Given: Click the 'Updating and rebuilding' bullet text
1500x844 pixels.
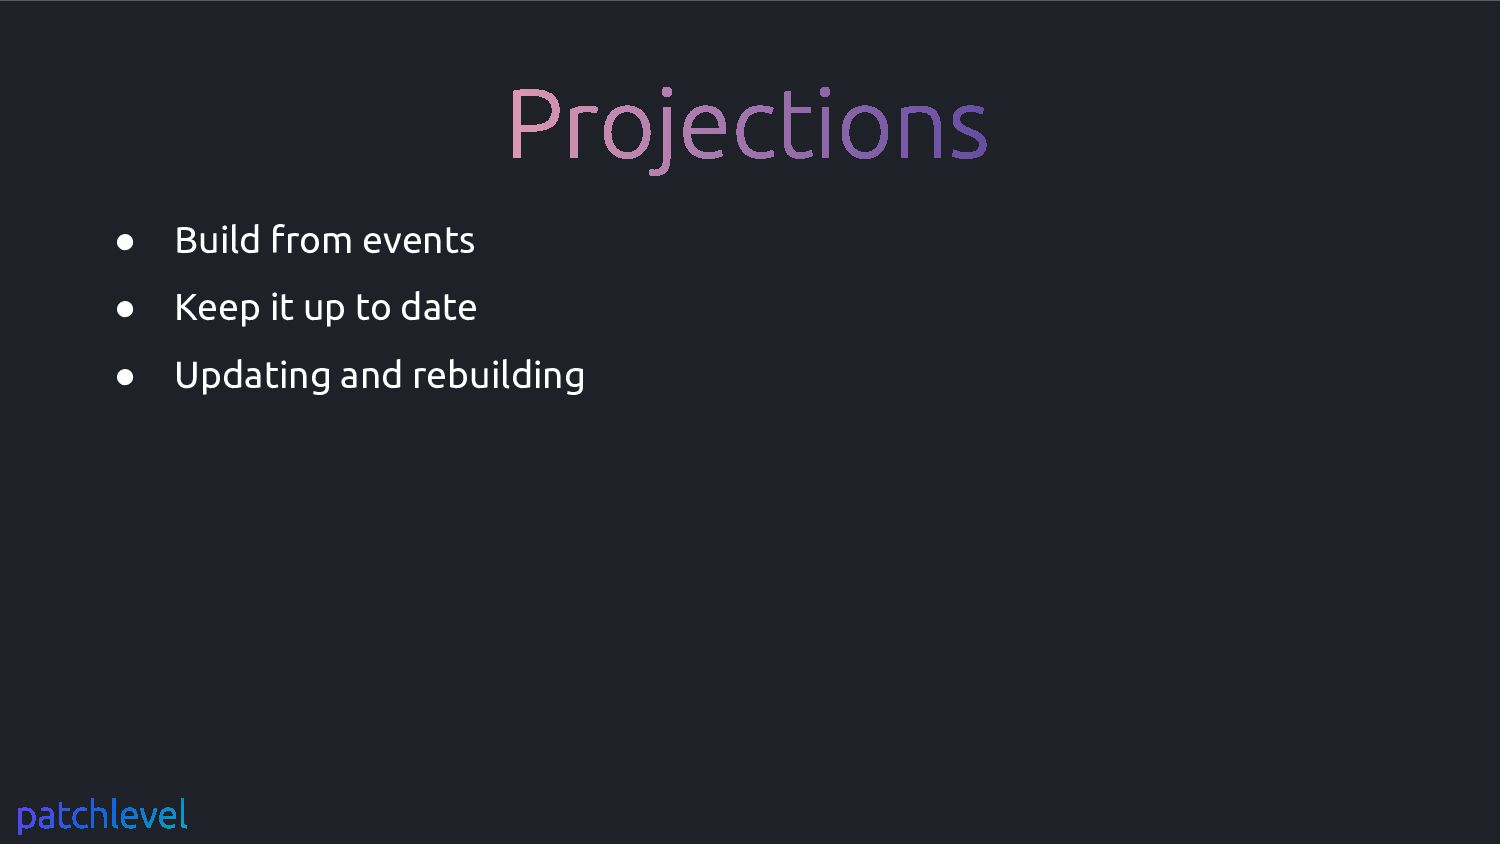Looking at the screenshot, I should click(380, 375).
